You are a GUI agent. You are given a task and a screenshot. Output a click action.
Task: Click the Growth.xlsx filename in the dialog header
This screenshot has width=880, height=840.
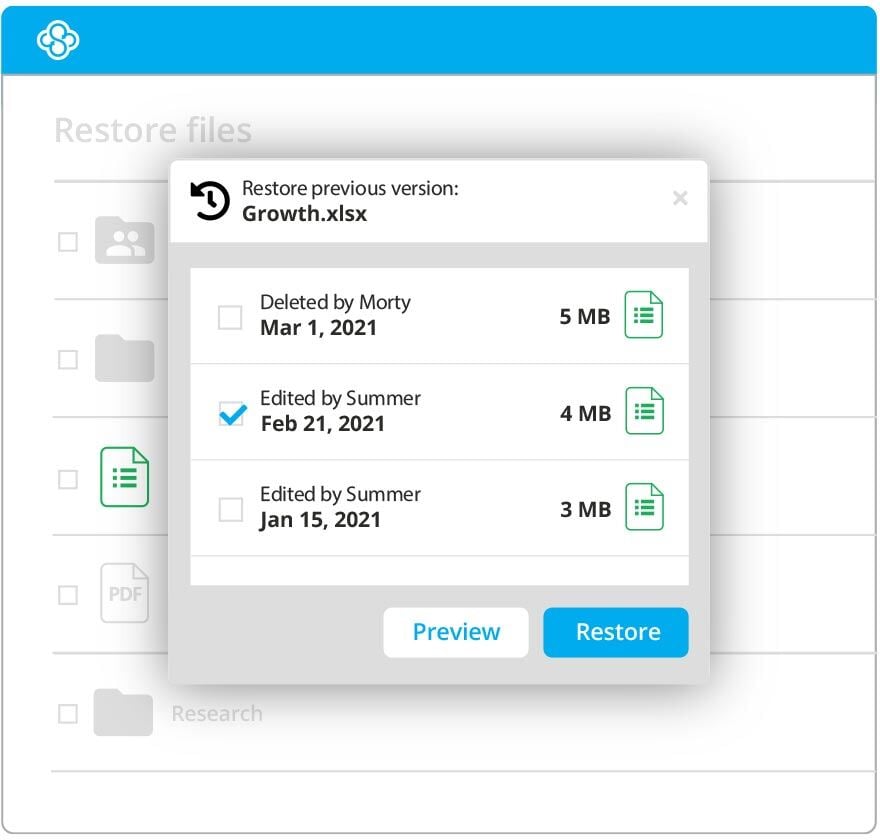coord(307,213)
